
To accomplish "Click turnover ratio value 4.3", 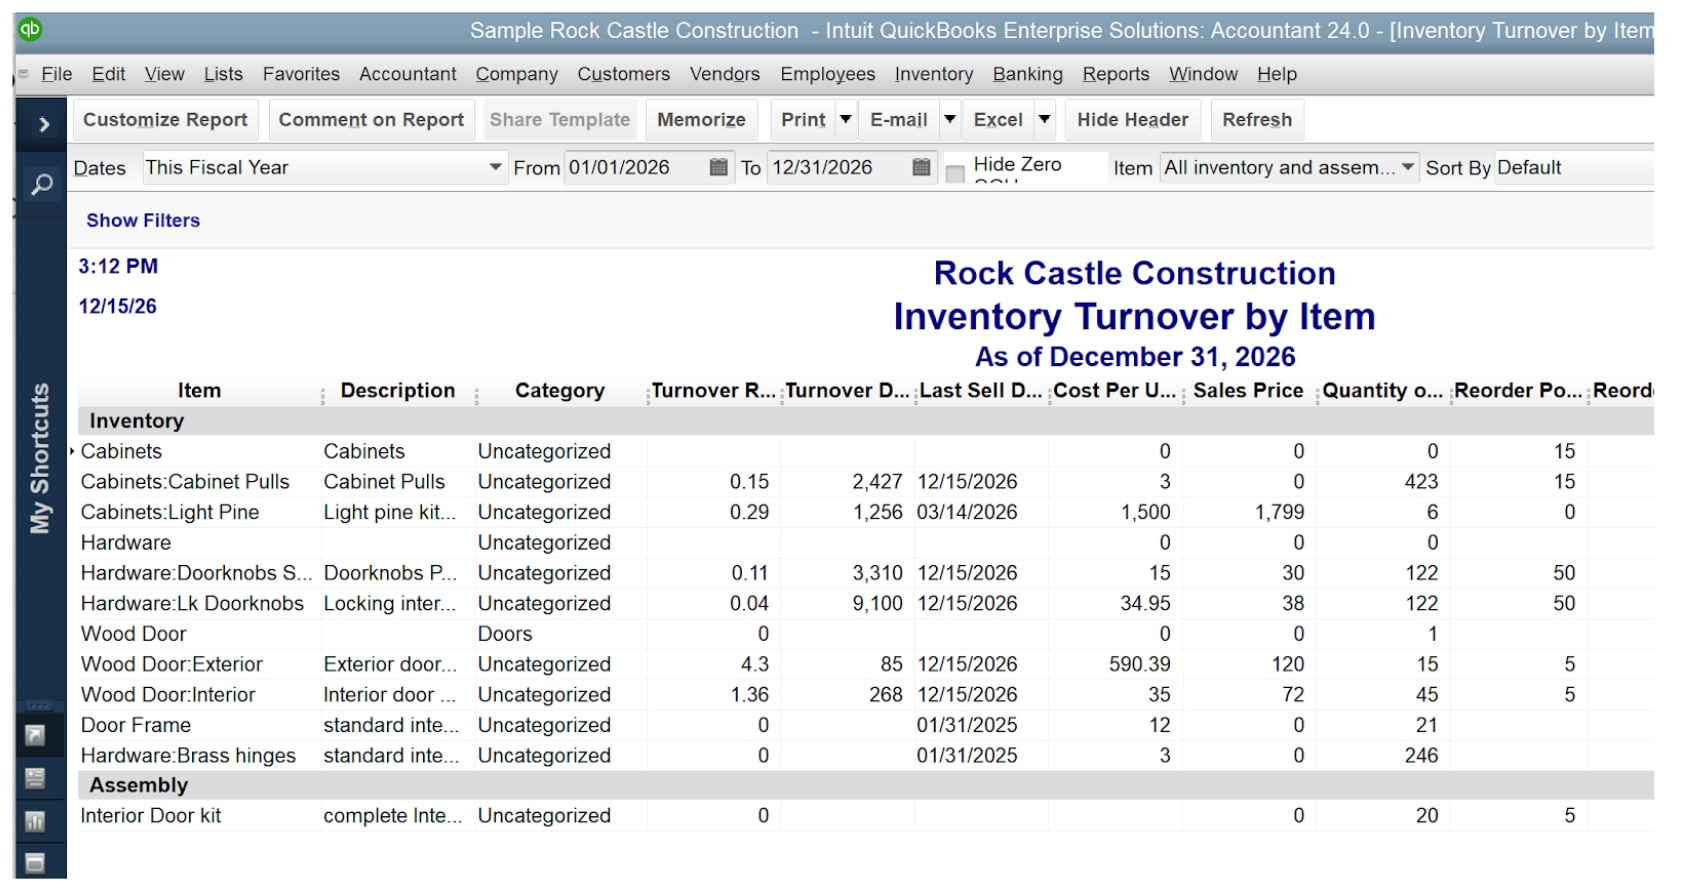I will click(x=755, y=664).
